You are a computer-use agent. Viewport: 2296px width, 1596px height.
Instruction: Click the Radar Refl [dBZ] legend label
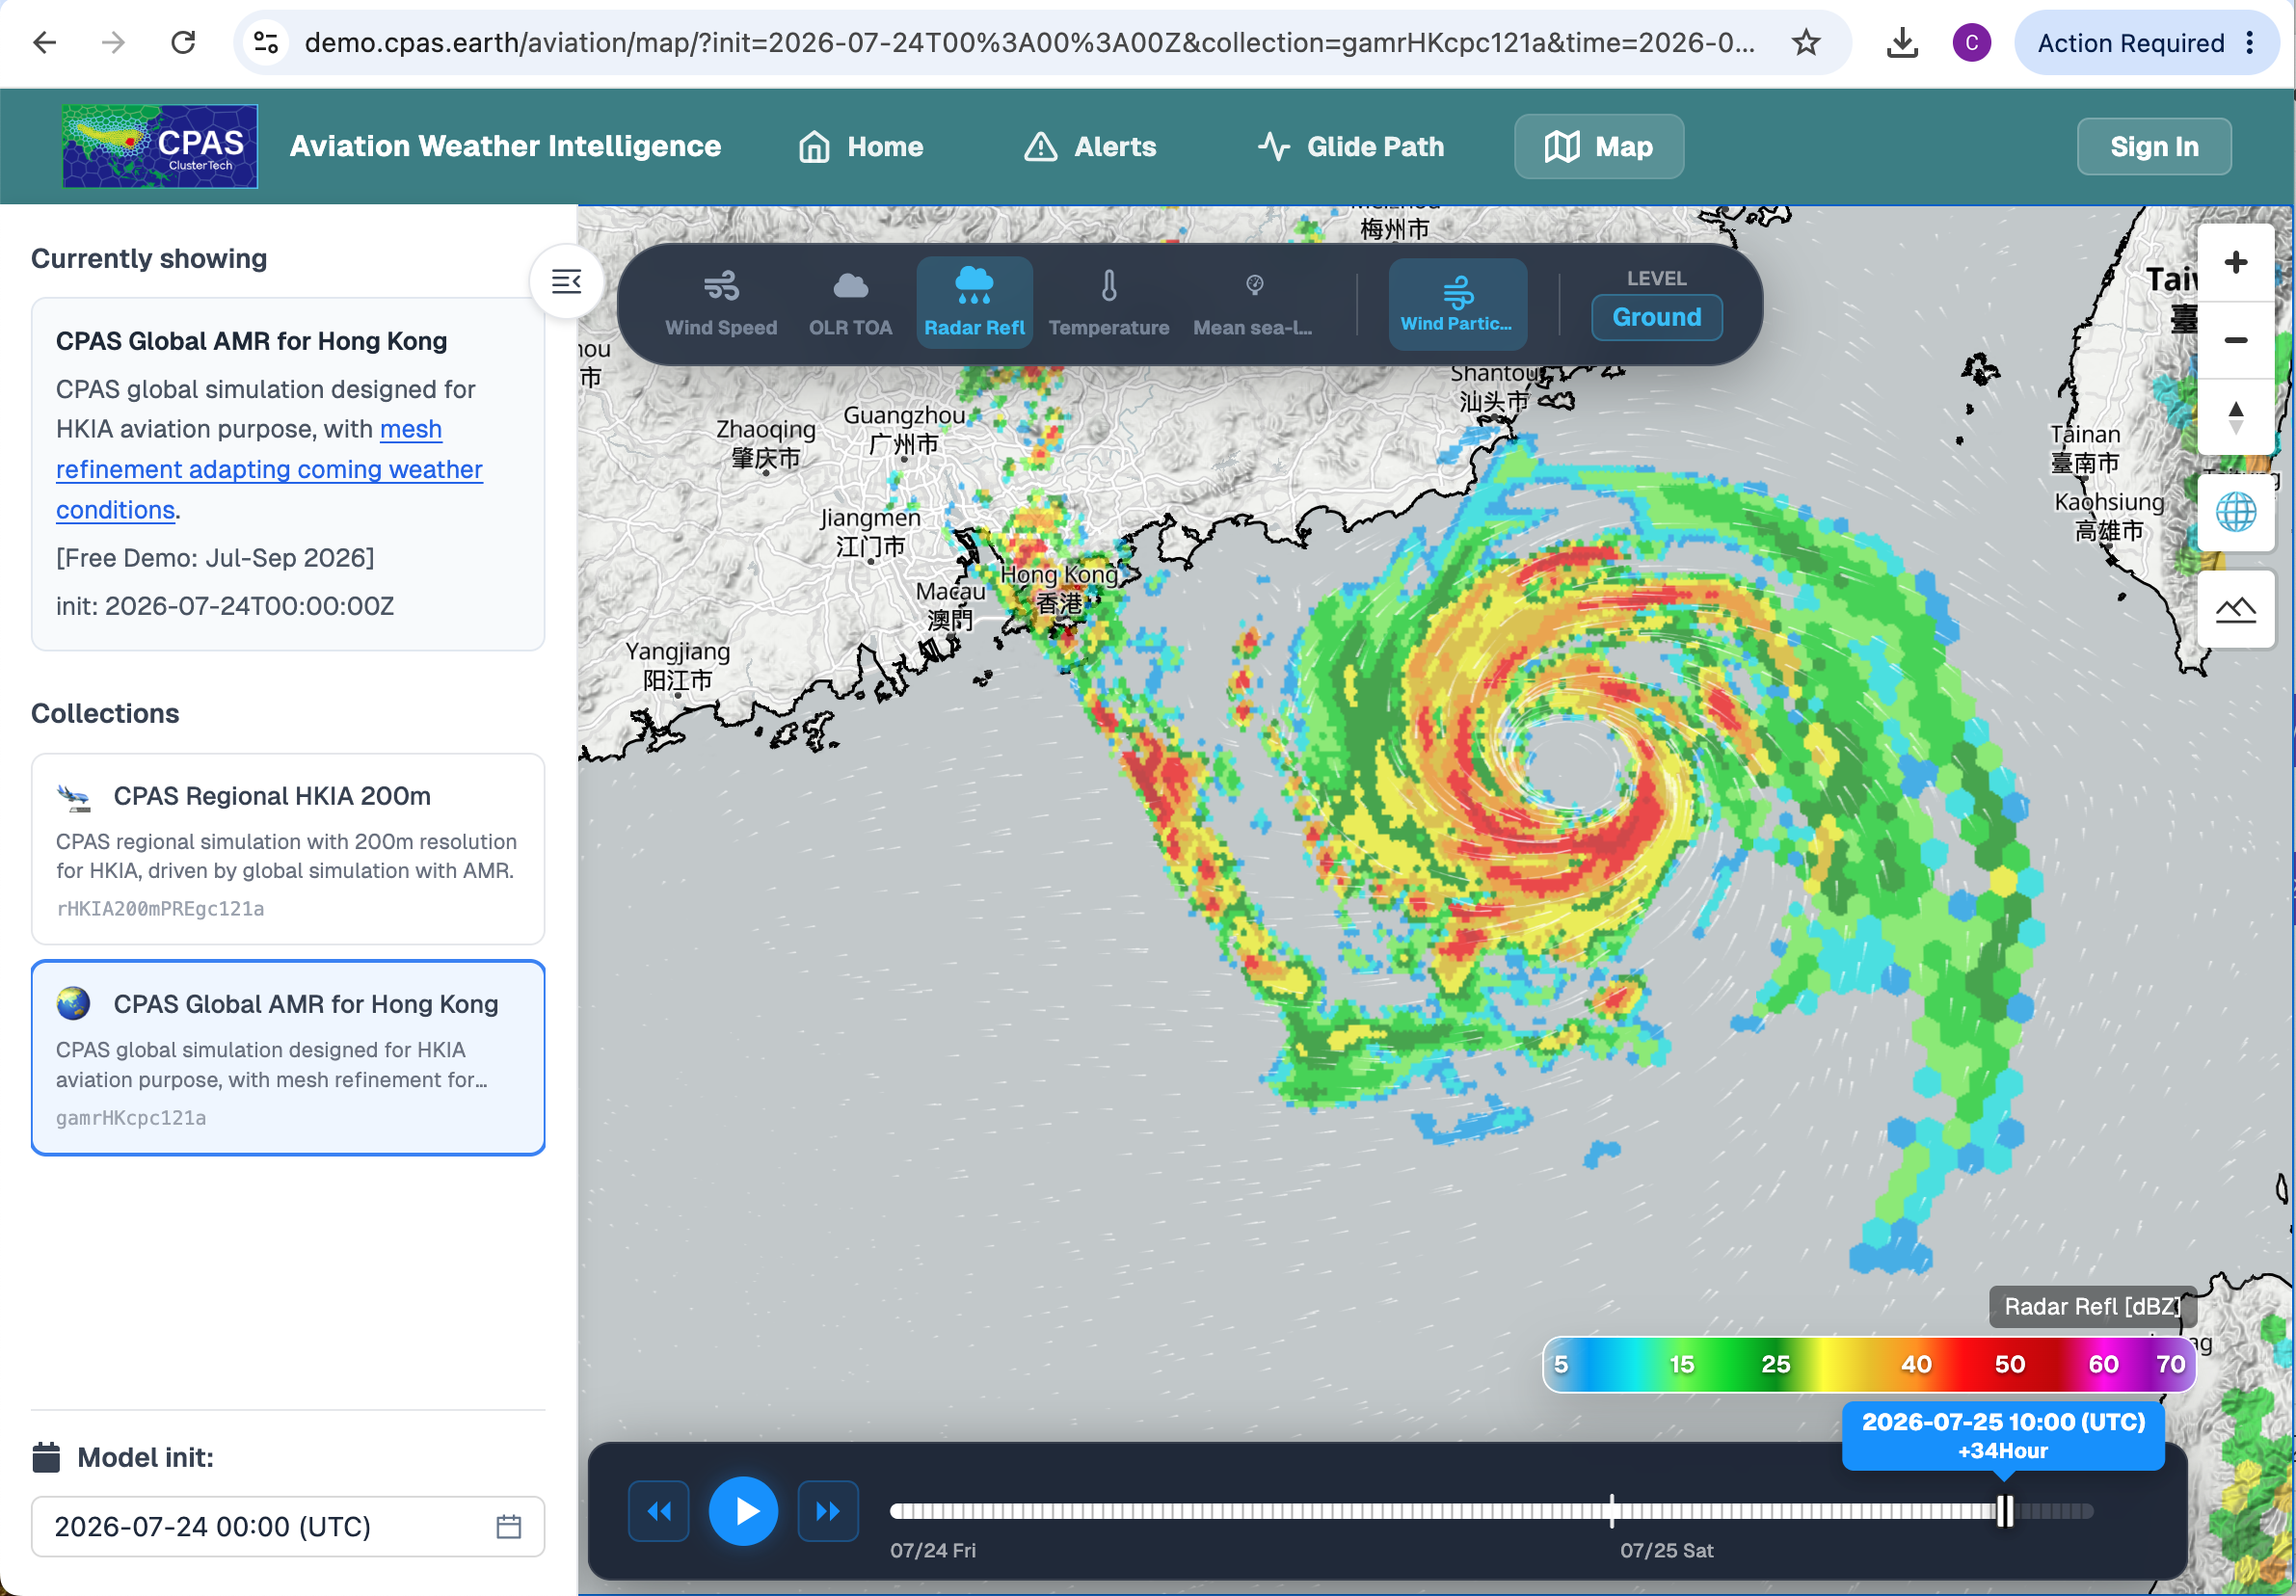pos(2092,1306)
